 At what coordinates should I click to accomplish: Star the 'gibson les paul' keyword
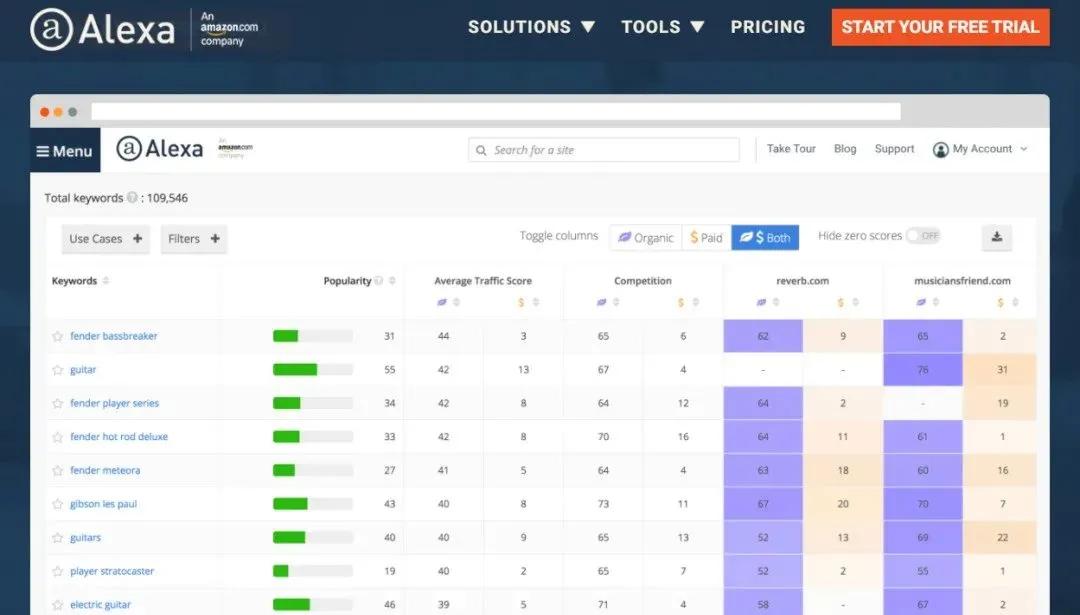(x=58, y=505)
